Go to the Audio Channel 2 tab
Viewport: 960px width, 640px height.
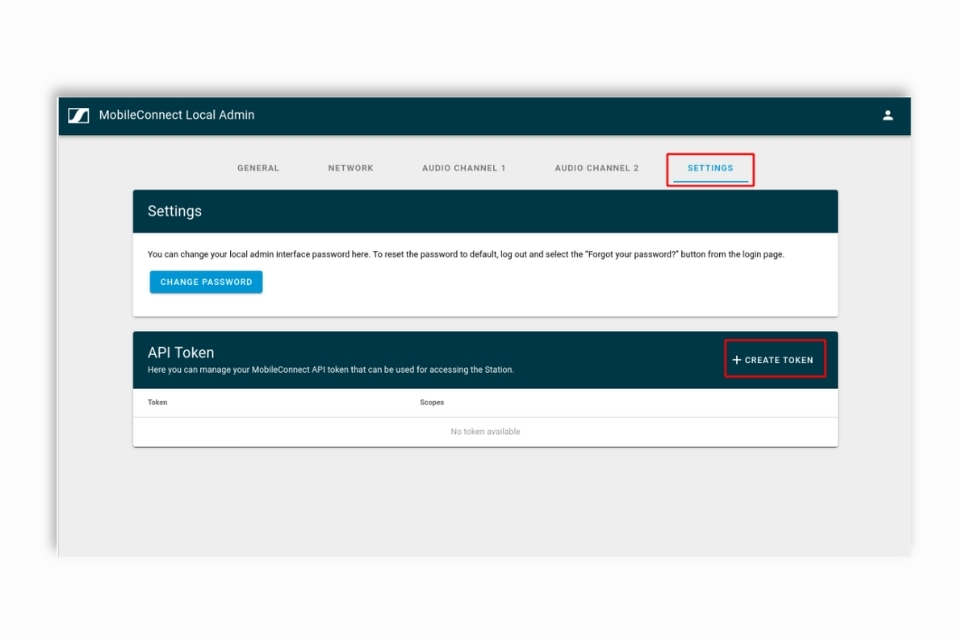pos(596,168)
